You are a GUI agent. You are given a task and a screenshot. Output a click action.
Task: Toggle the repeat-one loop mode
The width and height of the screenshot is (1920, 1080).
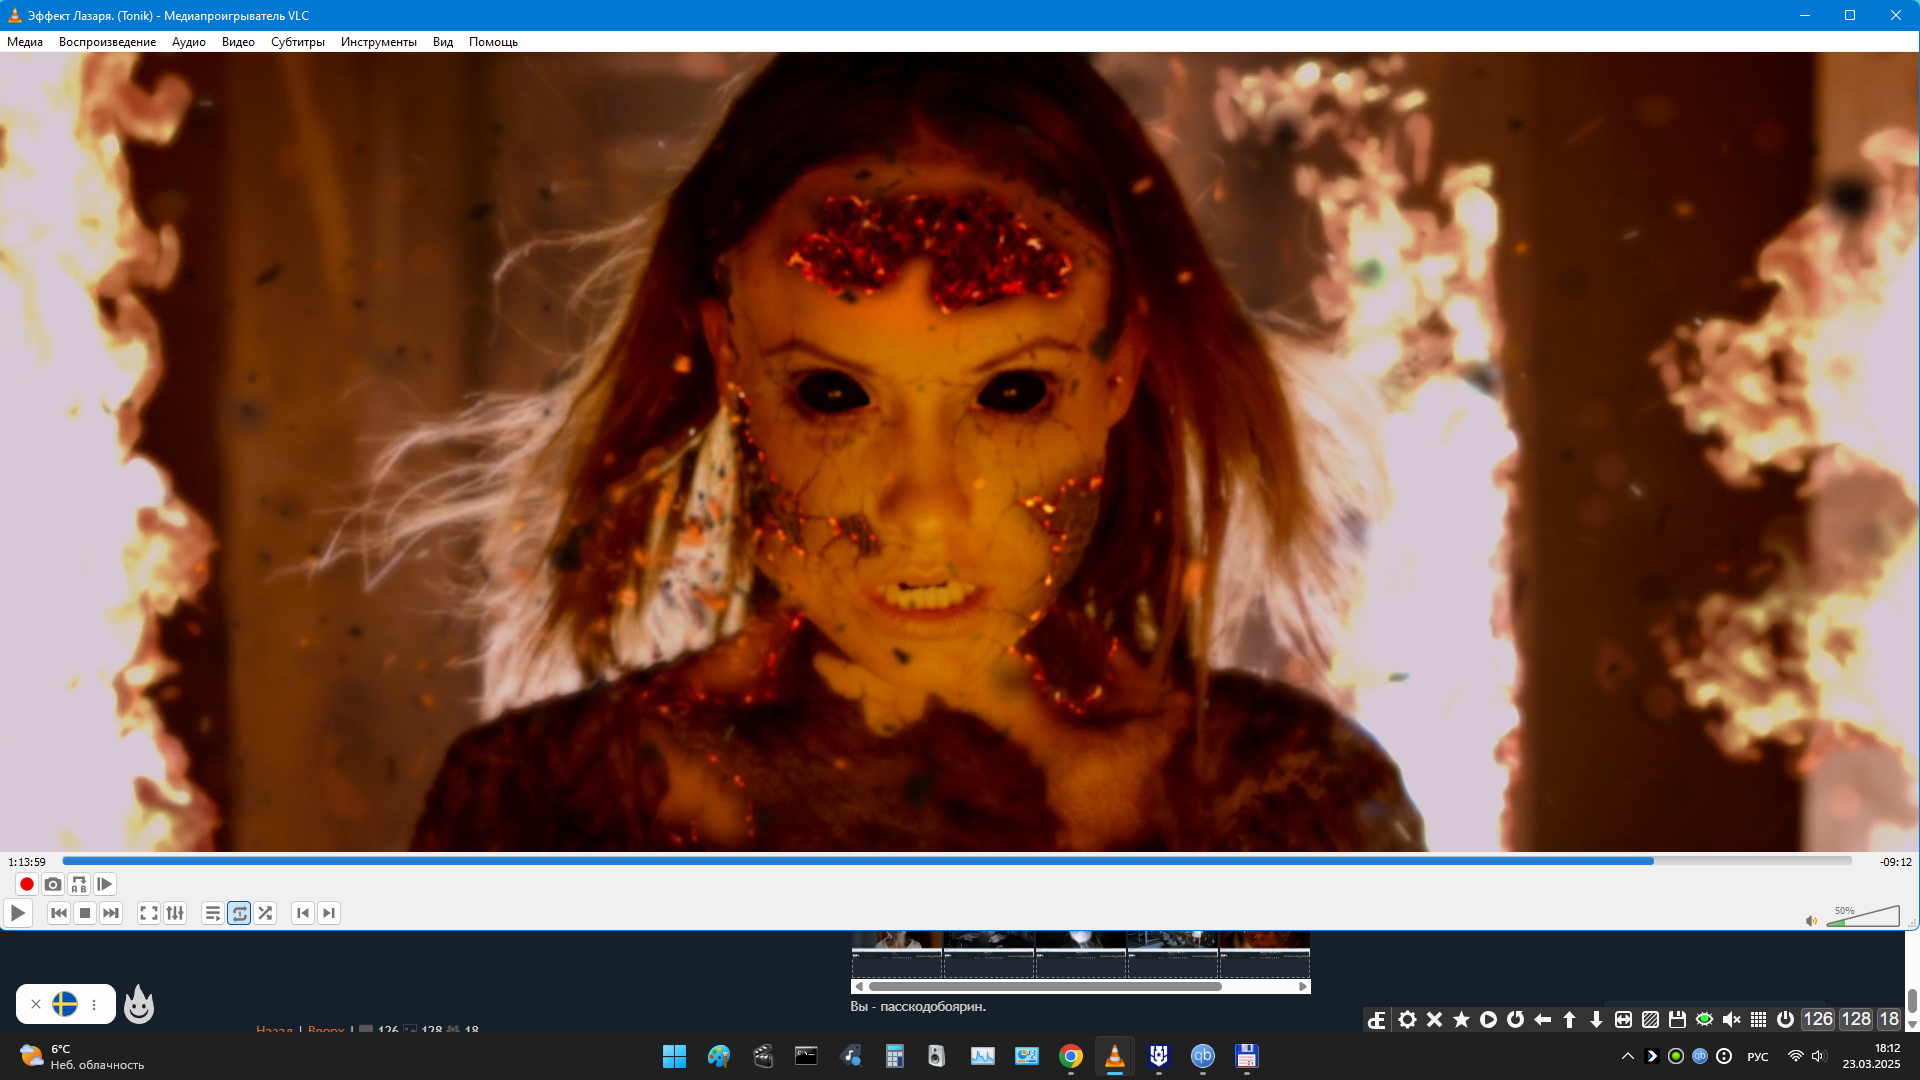[x=239, y=913]
